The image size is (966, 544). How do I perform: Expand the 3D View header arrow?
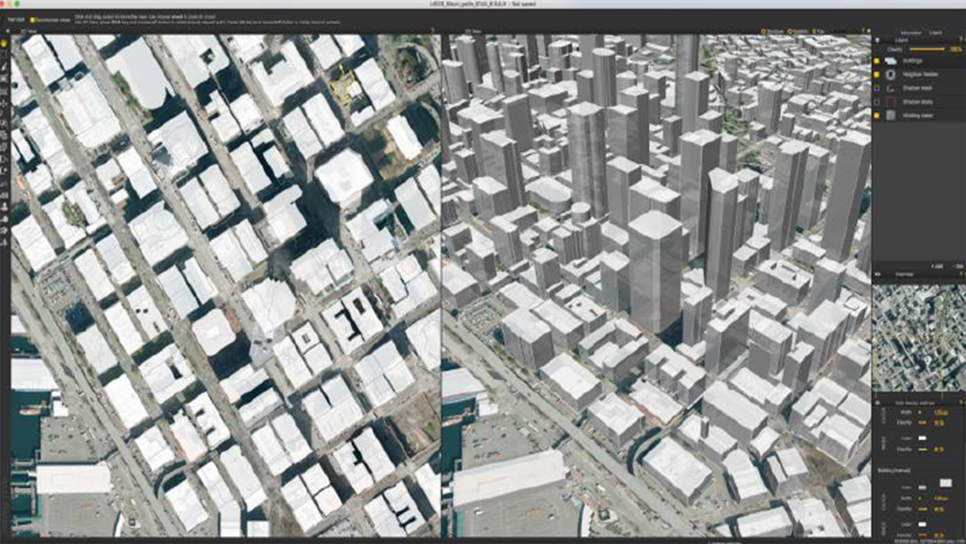click(449, 32)
